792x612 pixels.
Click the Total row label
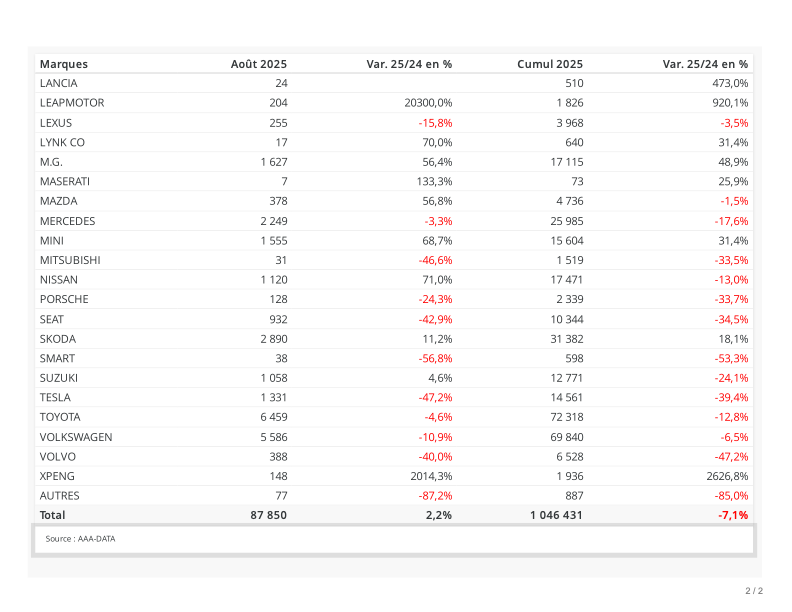[x=52, y=515]
